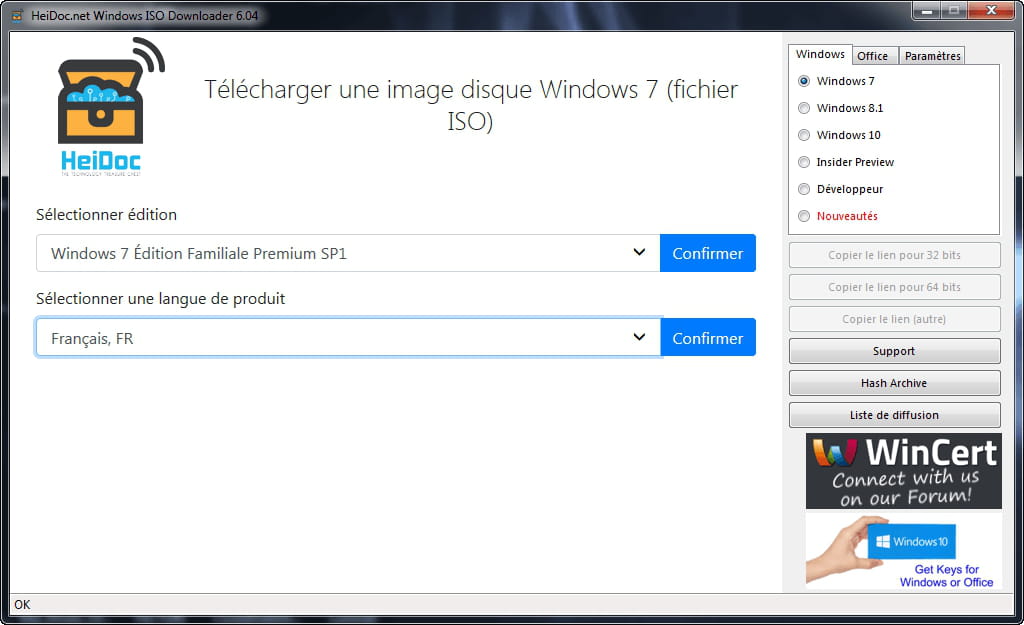The image size is (1024, 625).
Task: Click the app icon in the title bar
Action: pos(17,16)
